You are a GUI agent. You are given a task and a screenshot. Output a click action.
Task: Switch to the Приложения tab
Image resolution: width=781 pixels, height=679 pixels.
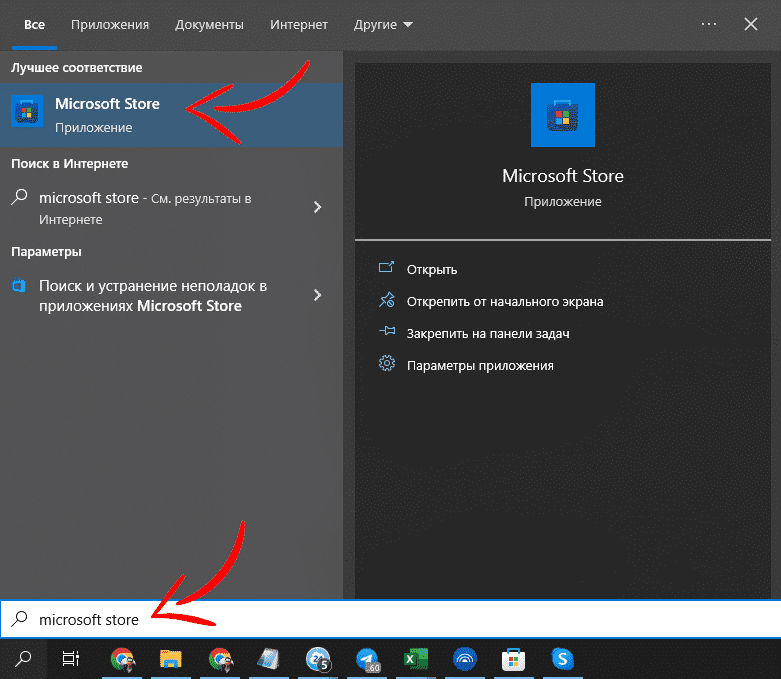(110, 24)
